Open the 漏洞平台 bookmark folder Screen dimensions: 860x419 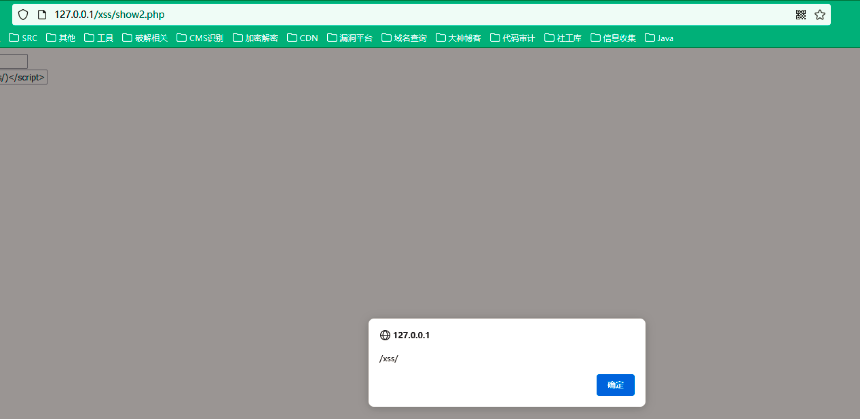[x=350, y=38]
